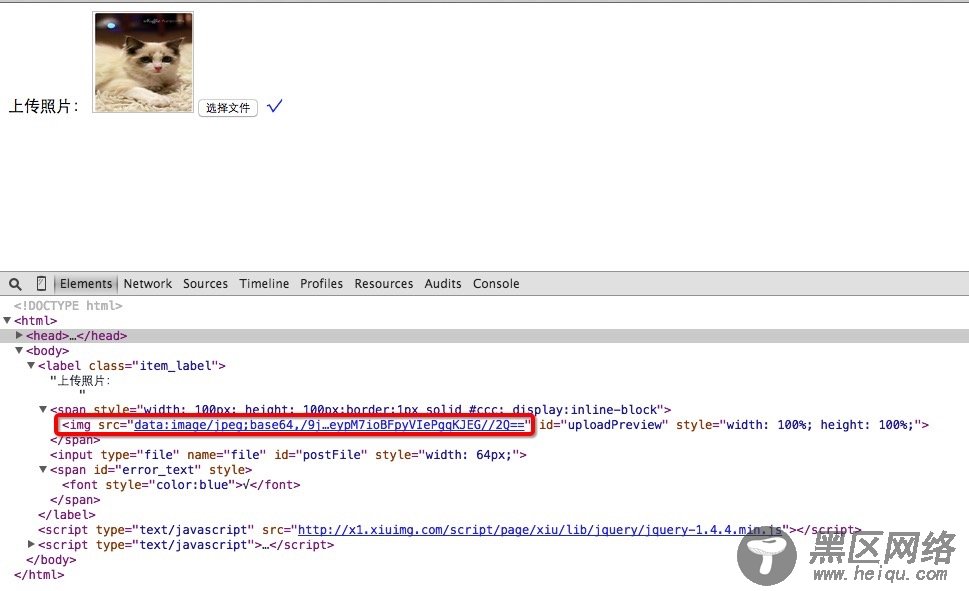Click the magnifier inspect element icon
The width and height of the screenshot is (969, 591).
coord(15,284)
